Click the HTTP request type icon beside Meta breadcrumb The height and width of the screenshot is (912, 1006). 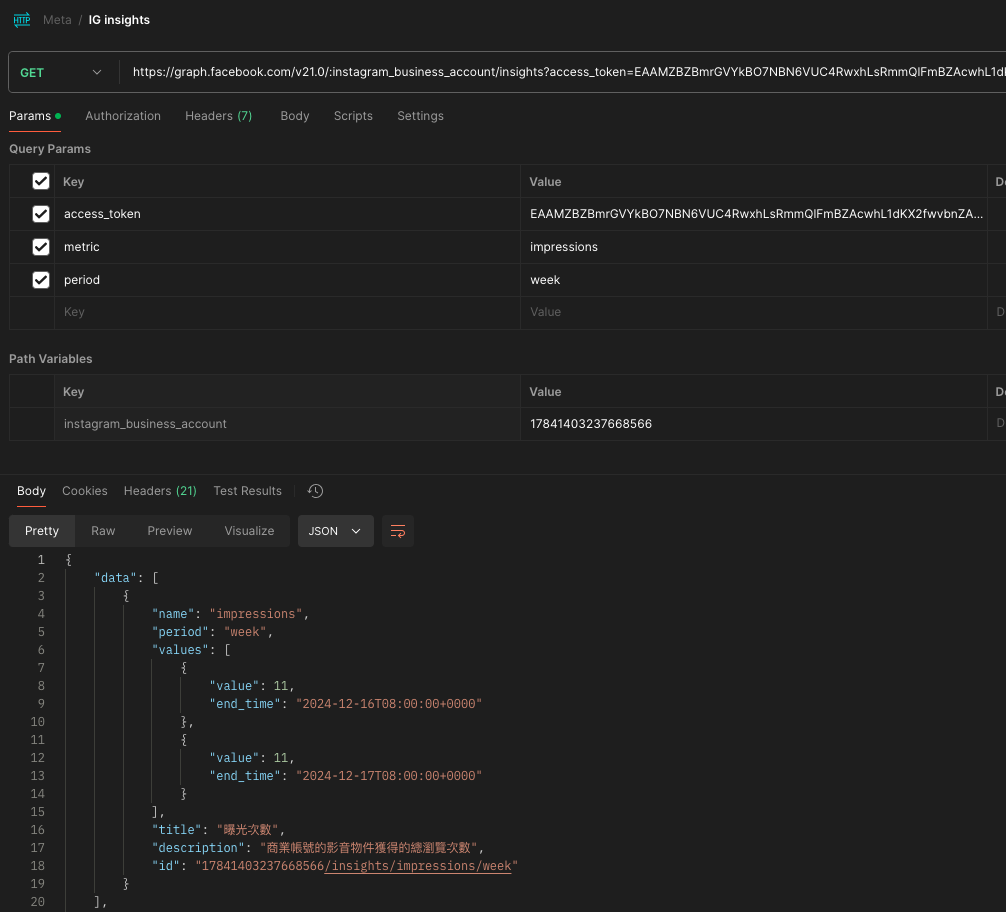pyautogui.click(x=21, y=19)
